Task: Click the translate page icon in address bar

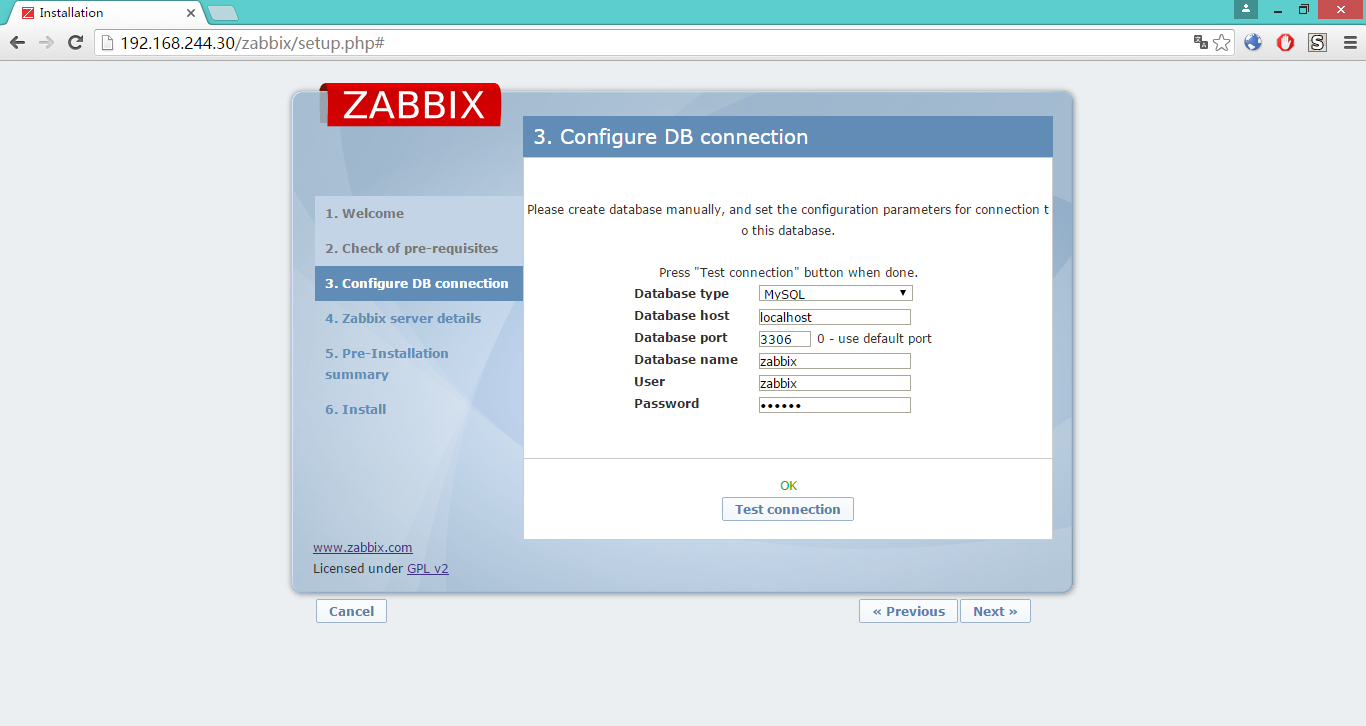Action: tap(1201, 43)
